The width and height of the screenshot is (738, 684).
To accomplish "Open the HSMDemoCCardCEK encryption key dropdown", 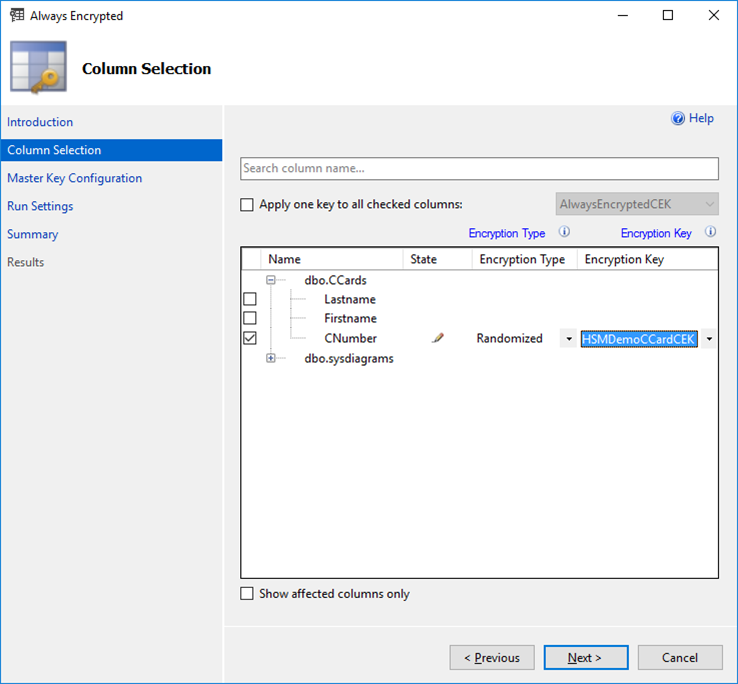I will click(709, 339).
